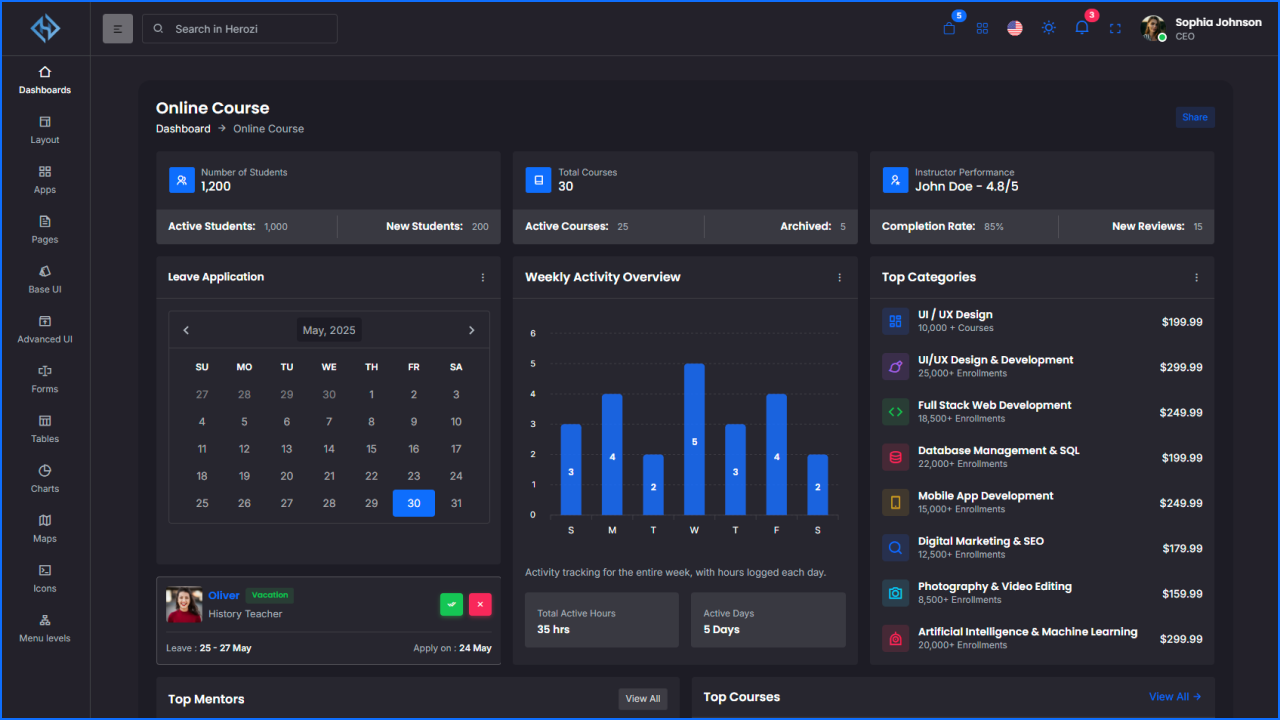Open Base UI from the sidebar menu
The image size is (1280, 720).
44,280
